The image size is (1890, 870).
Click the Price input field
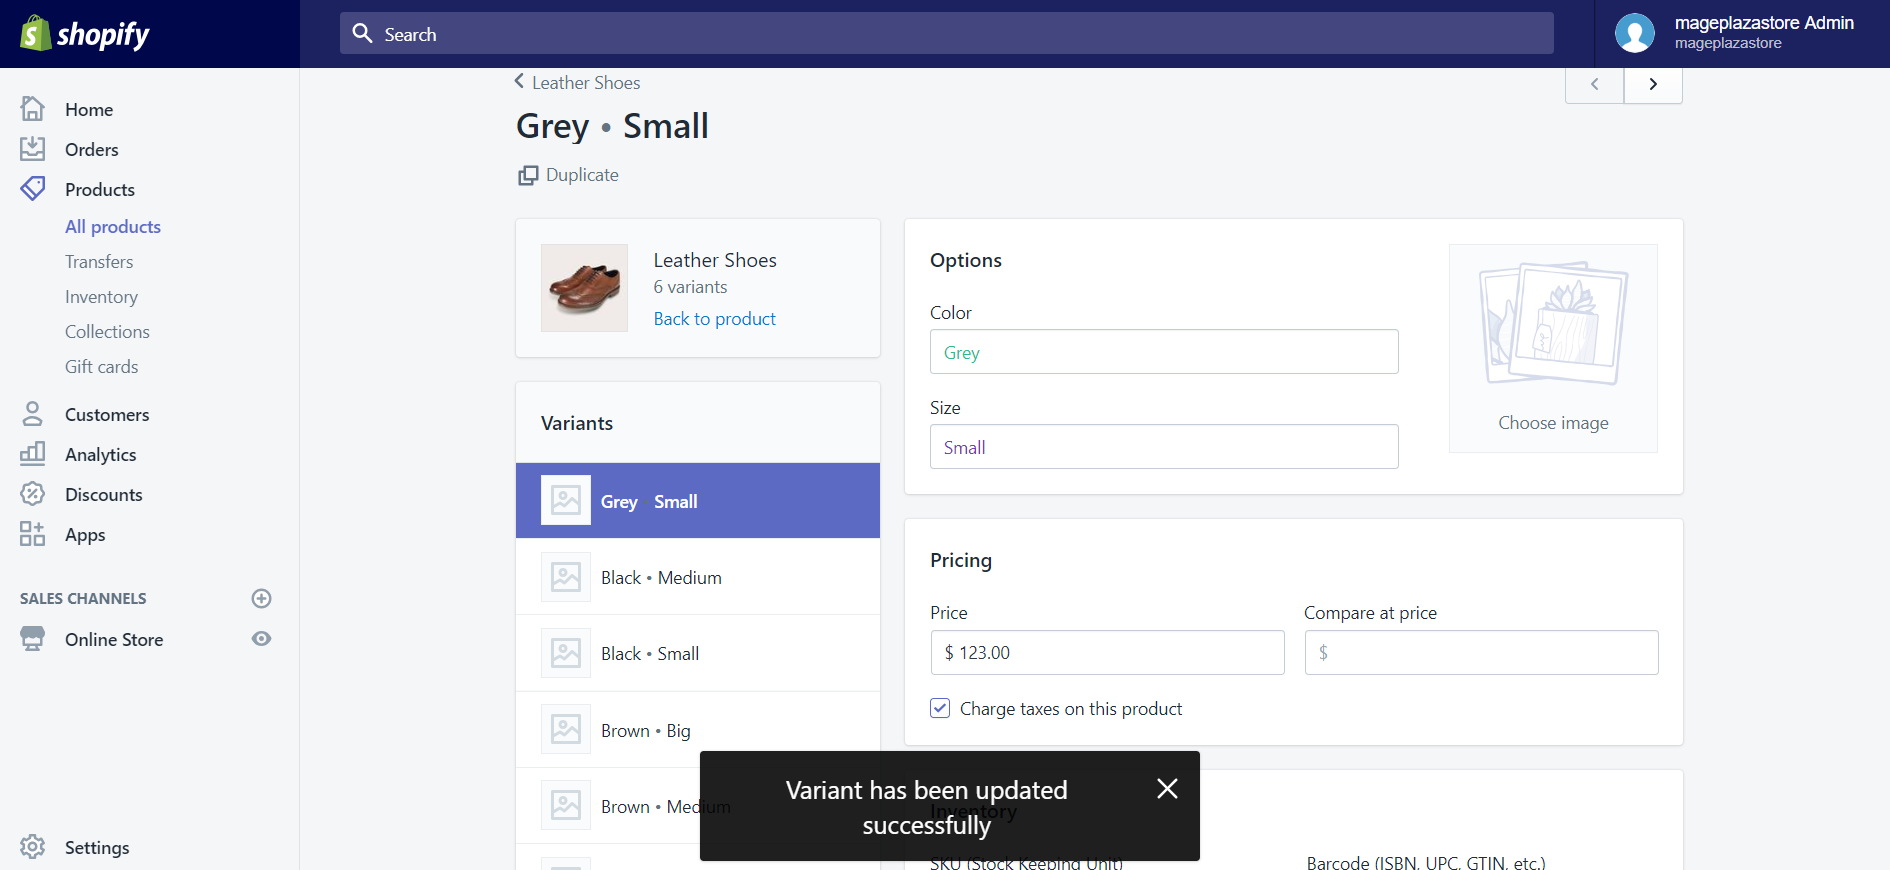pyautogui.click(x=1107, y=652)
